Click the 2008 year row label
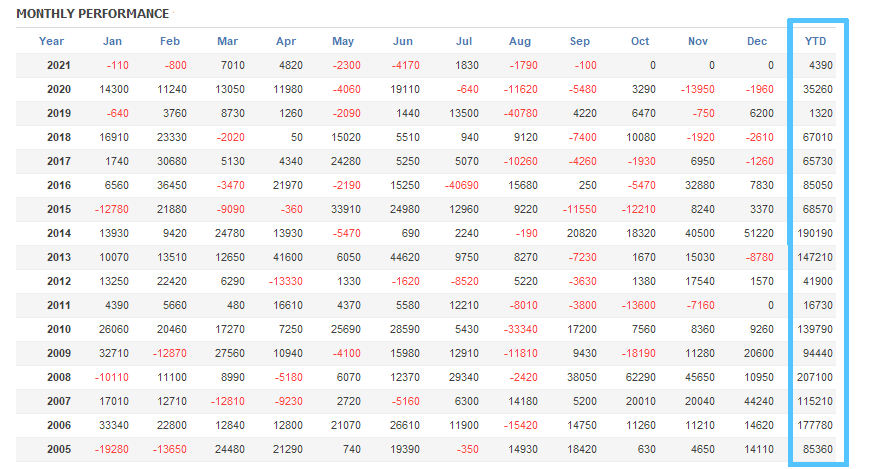The height and width of the screenshot is (469, 880). coord(59,377)
